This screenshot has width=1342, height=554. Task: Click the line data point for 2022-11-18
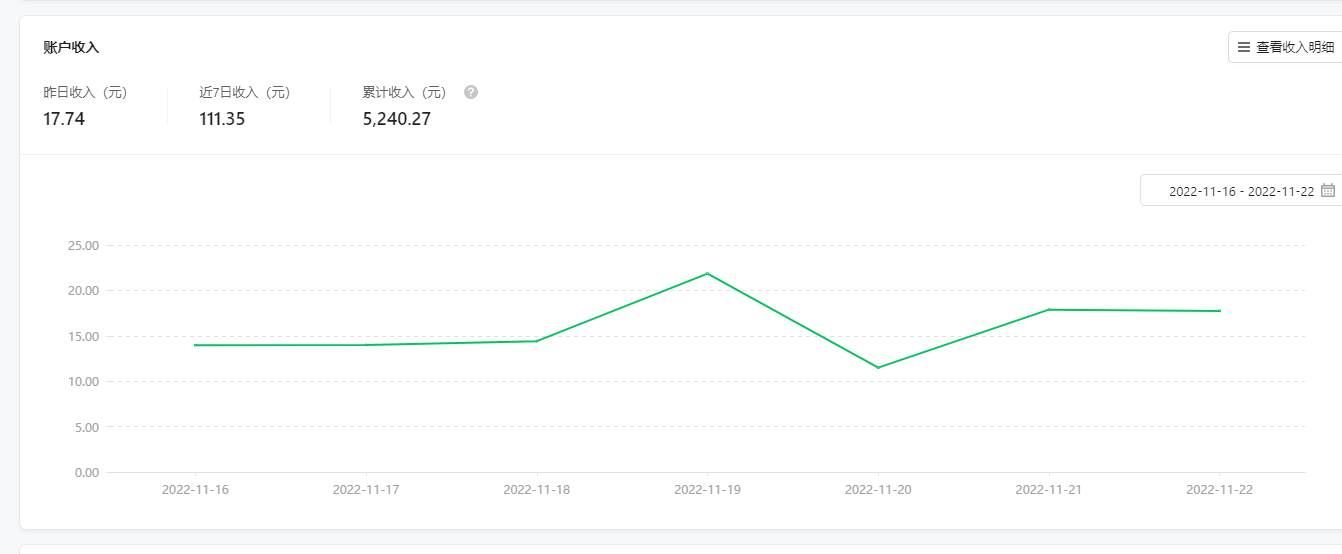(x=537, y=341)
